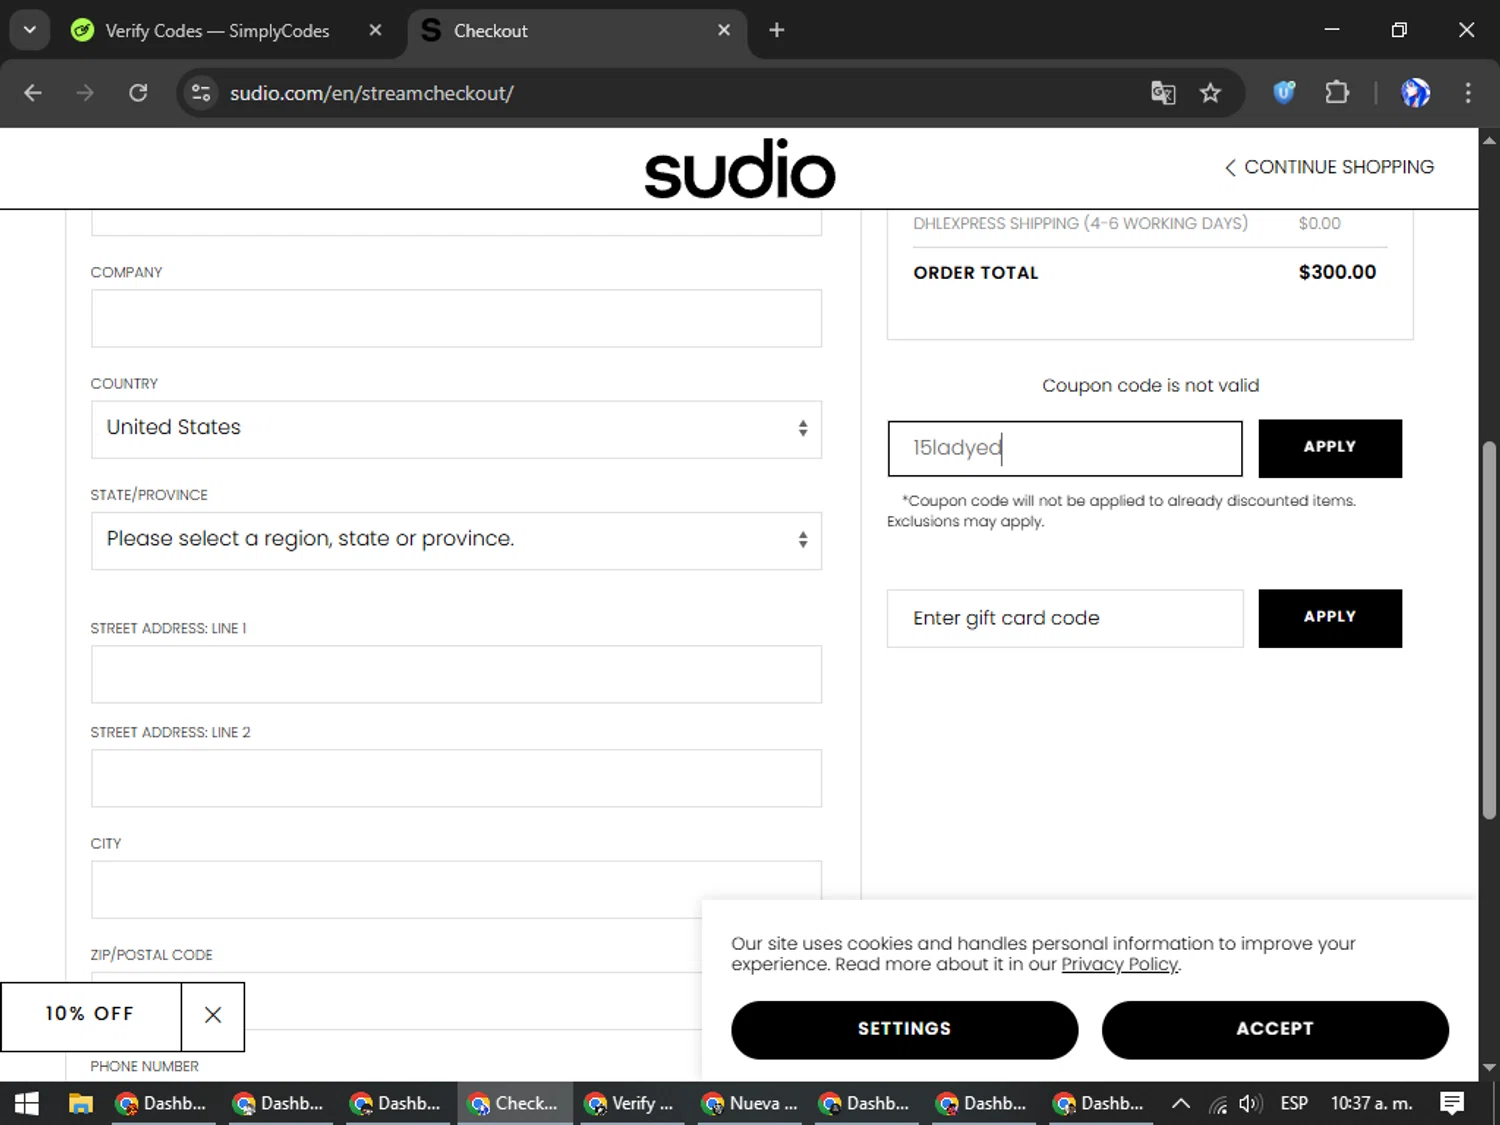Click 'Coupon code is not valid' message
The height and width of the screenshot is (1125, 1500).
click(x=1150, y=386)
